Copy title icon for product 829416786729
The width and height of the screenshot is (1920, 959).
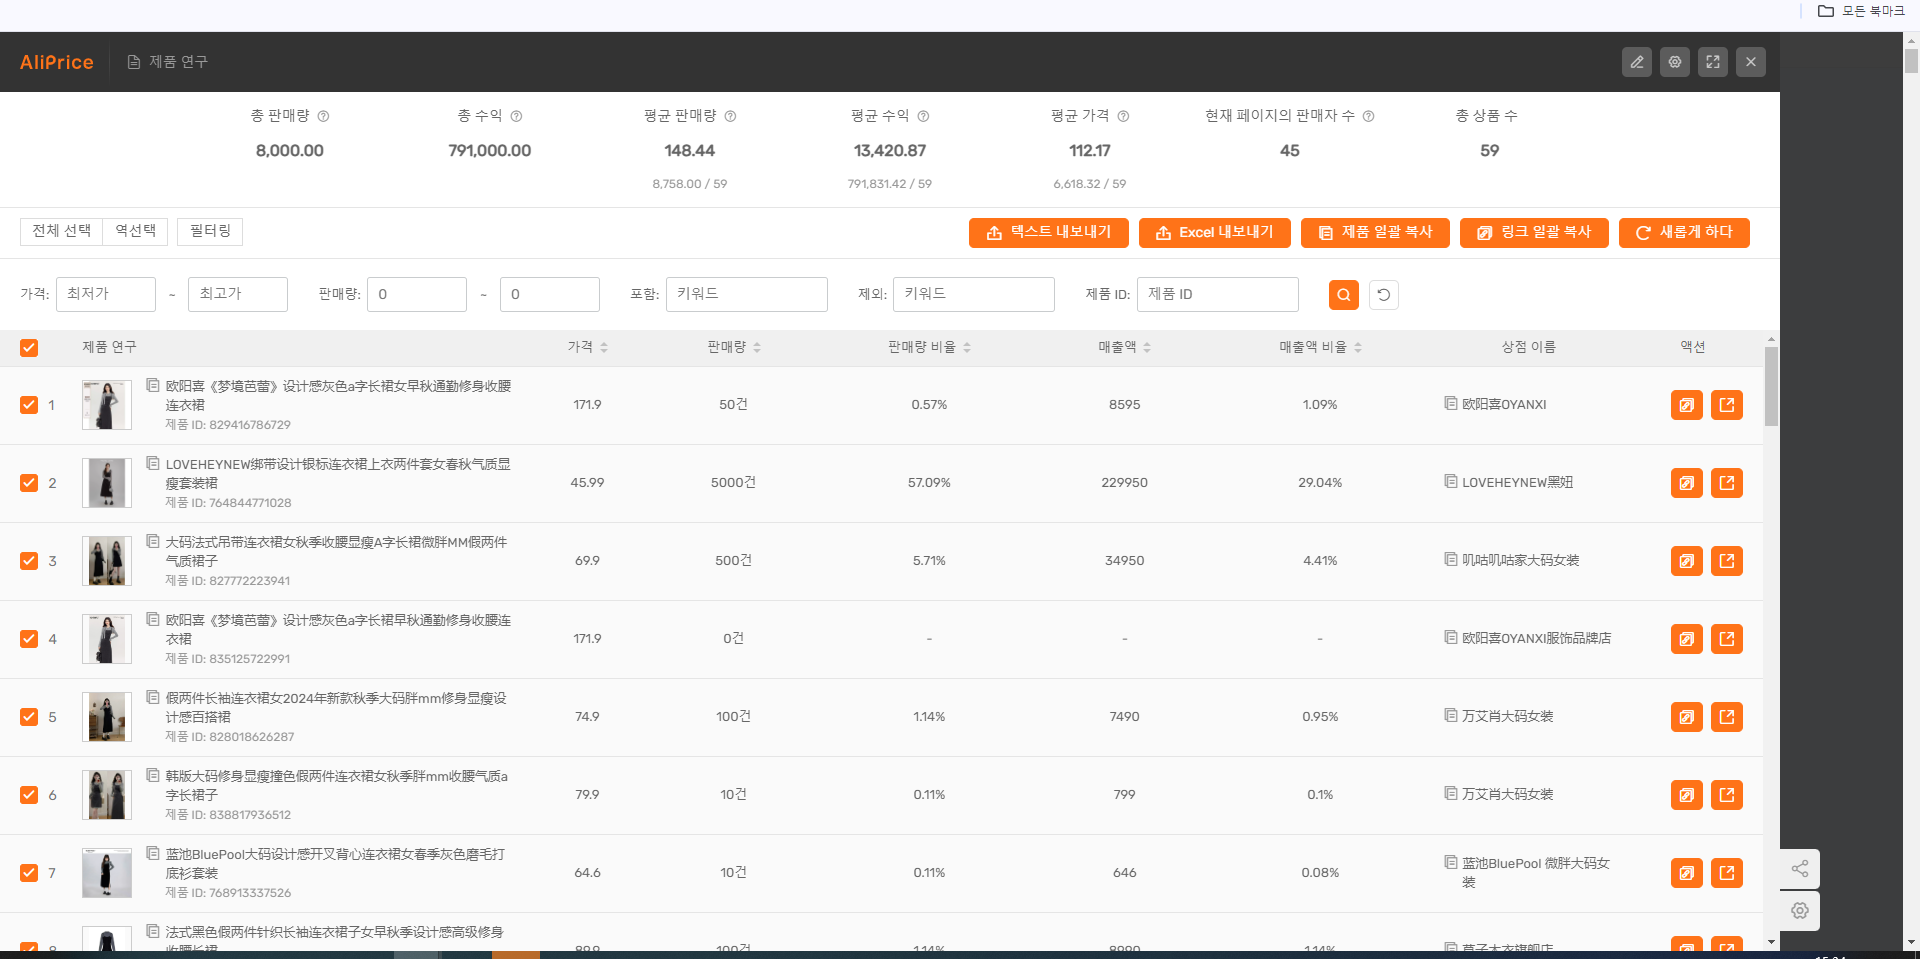tap(153, 385)
